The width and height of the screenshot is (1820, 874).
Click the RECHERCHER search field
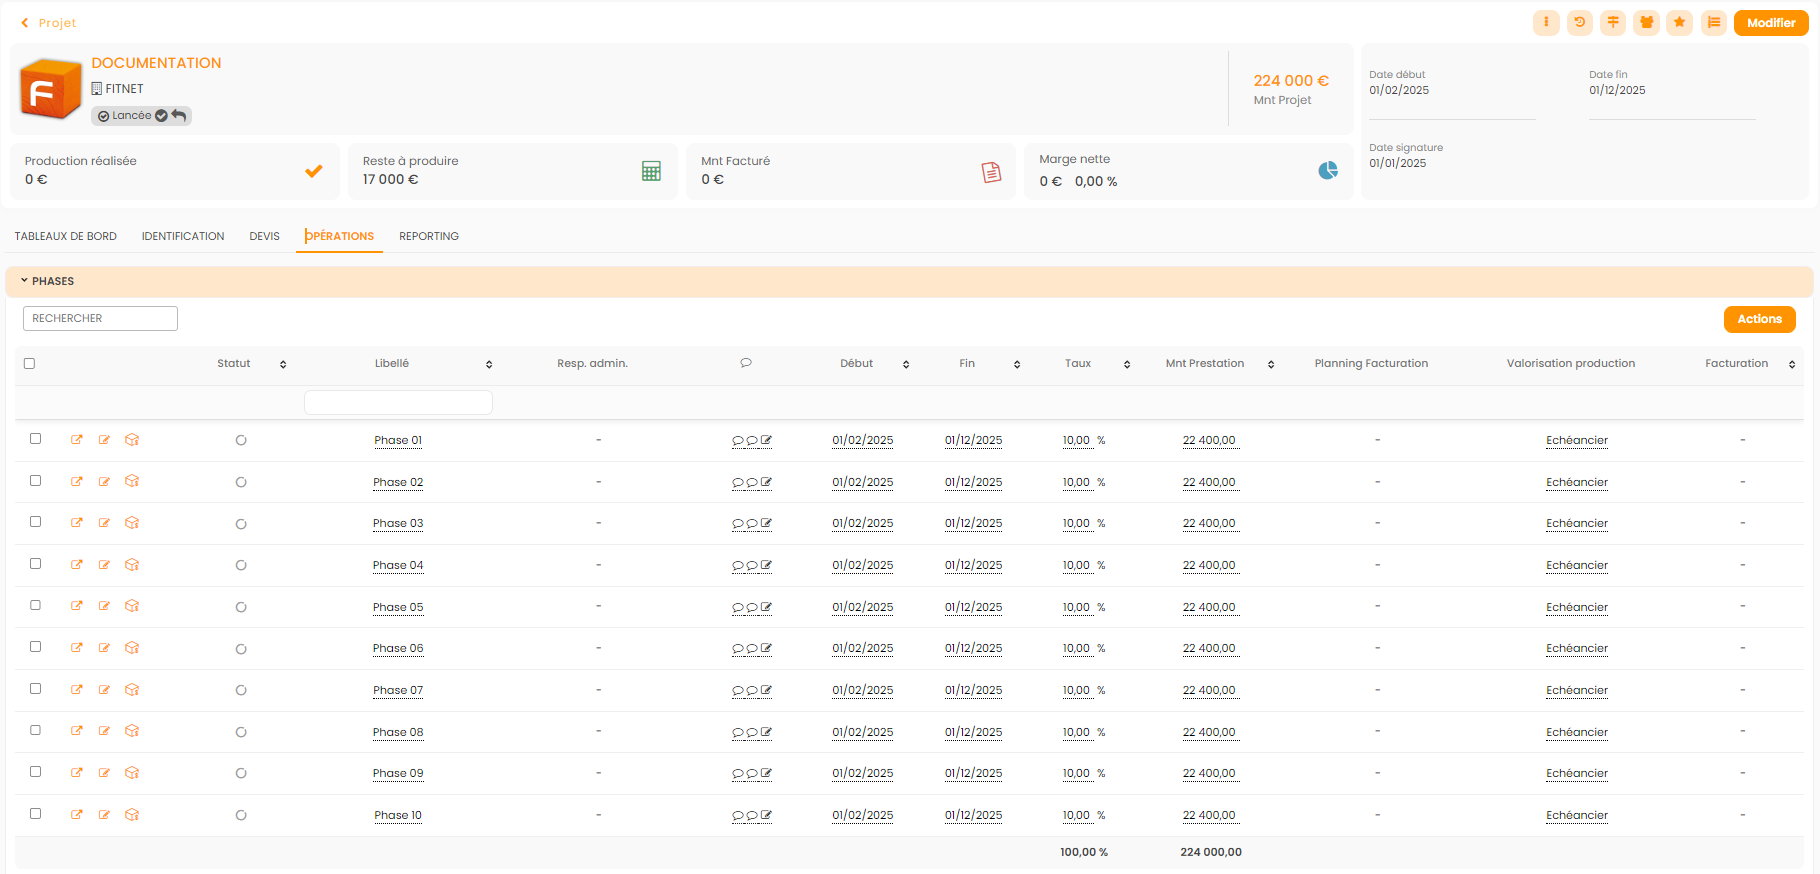click(100, 318)
